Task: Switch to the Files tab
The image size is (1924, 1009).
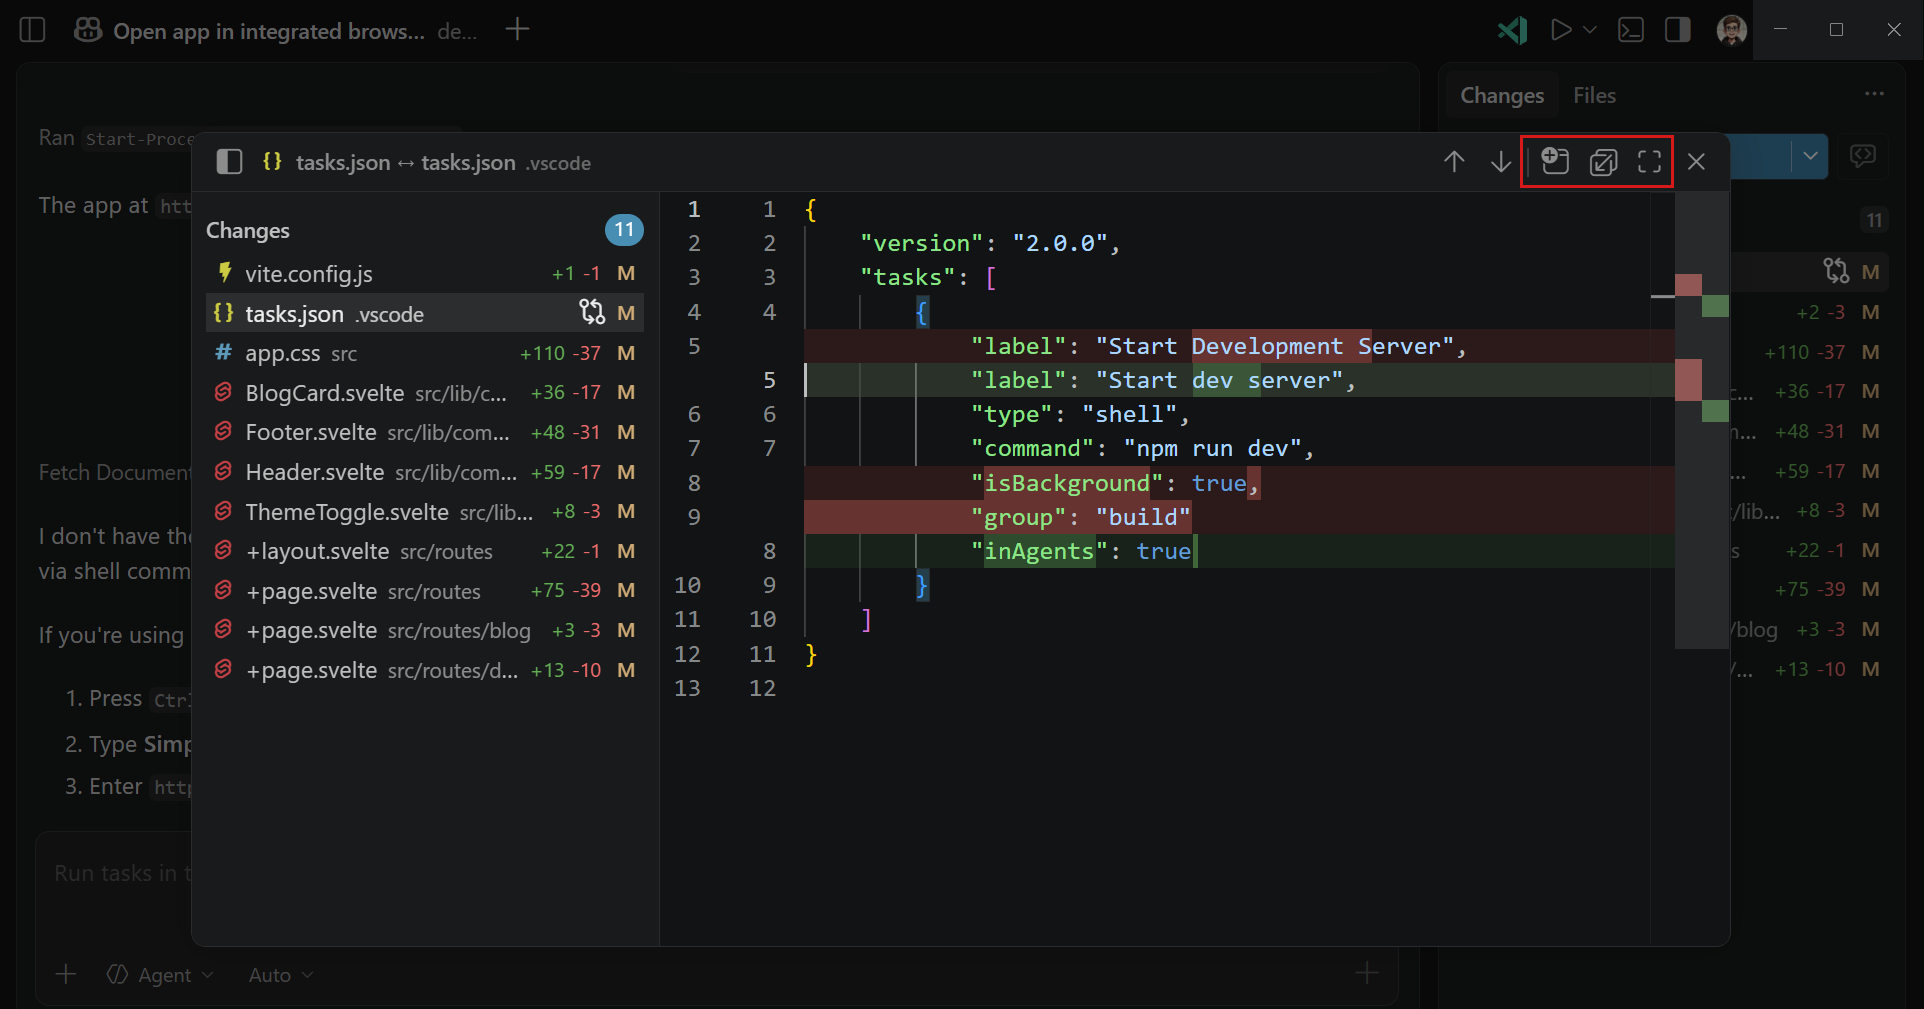Action: 1594,95
